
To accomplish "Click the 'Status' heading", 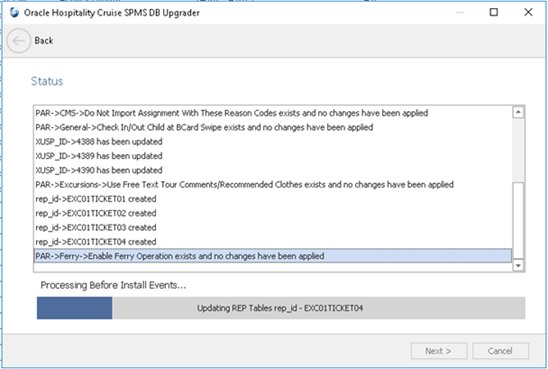I will pos(47,81).
